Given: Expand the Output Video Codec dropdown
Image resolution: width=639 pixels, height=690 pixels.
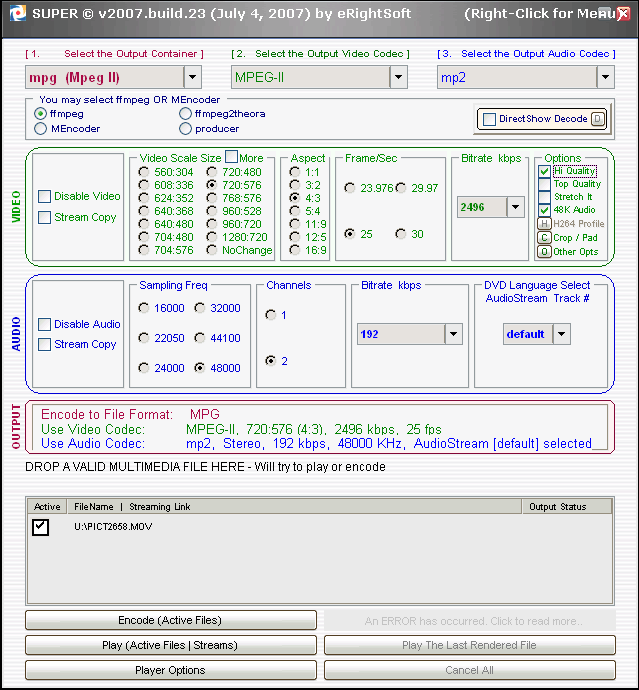Looking at the screenshot, I should click(x=398, y=77).
